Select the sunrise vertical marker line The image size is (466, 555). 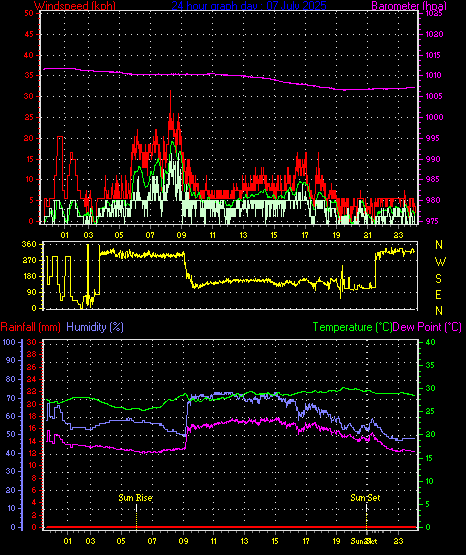pyautogui.click(x=137, y=516)
